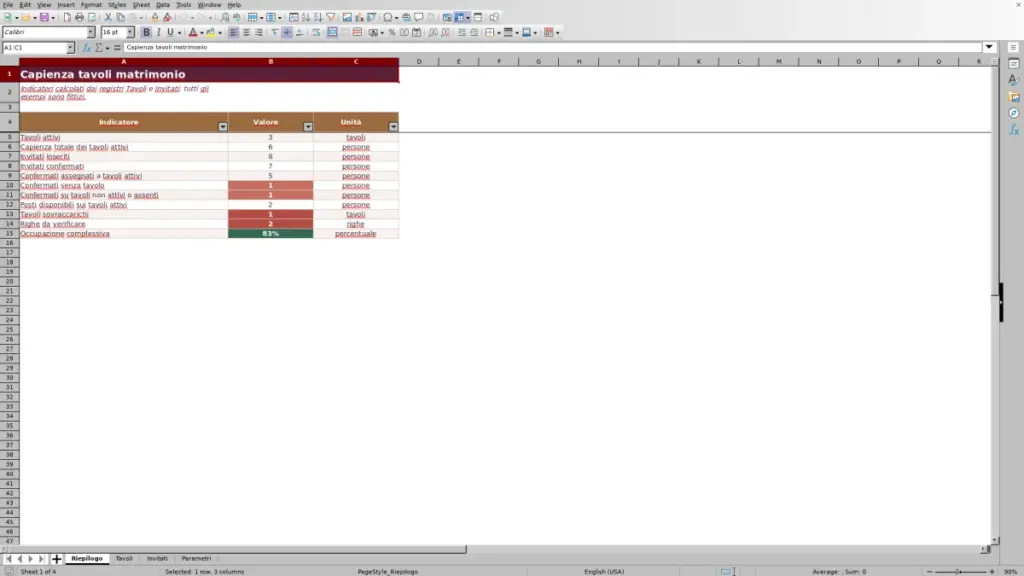Open the sidebar Styles icon
The width and height of the screenshot is (1024, 576).
(1014, 80)
